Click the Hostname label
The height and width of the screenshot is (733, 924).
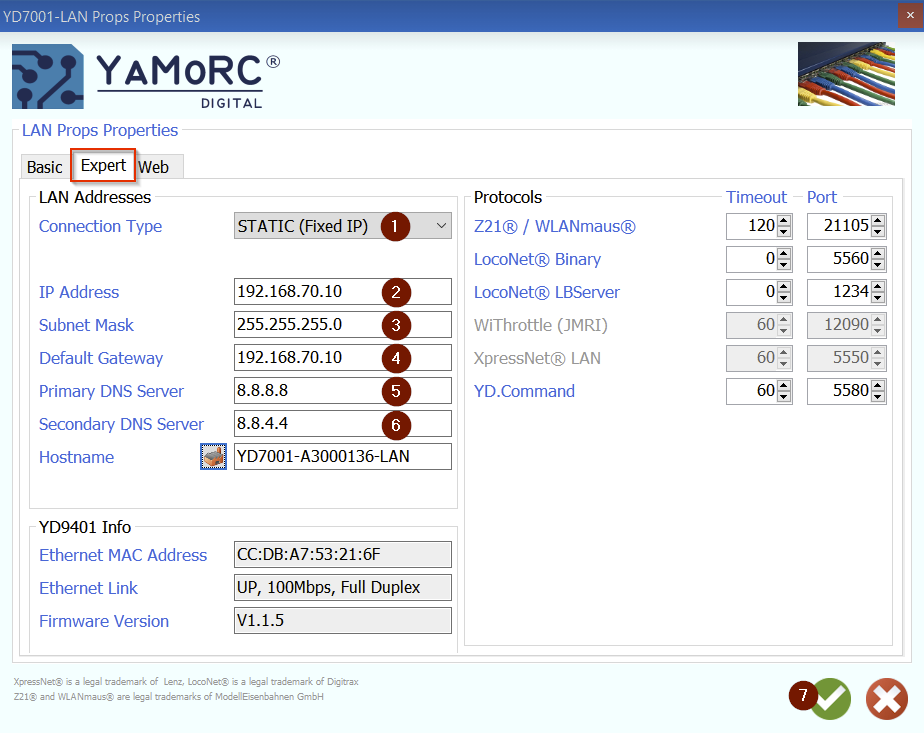[77, 457]
